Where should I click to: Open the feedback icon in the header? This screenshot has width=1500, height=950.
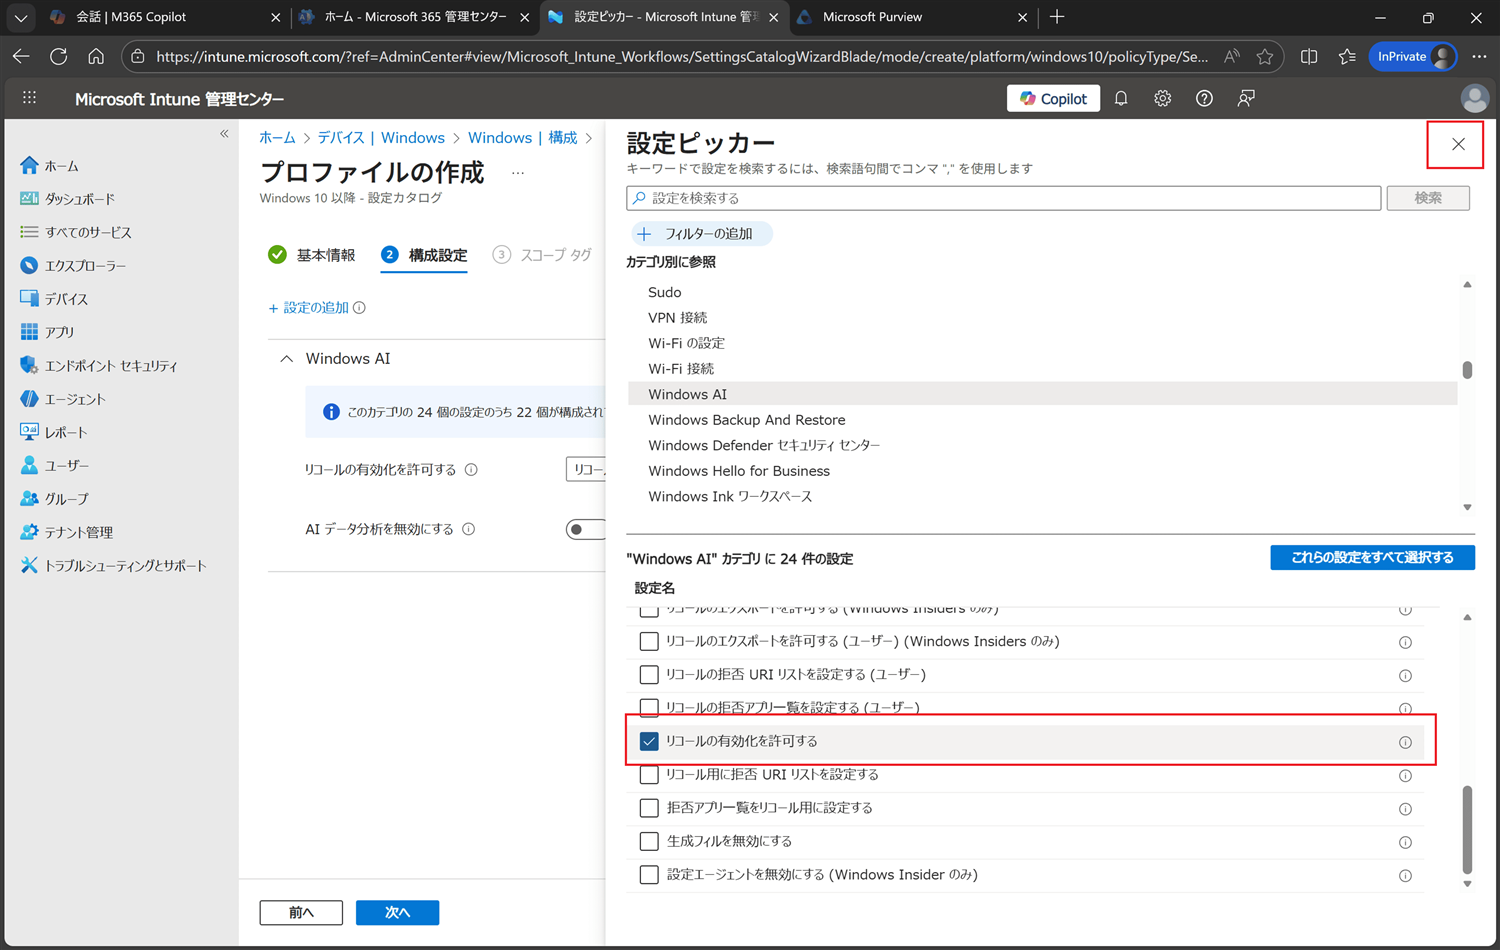tap(1246, 98)
